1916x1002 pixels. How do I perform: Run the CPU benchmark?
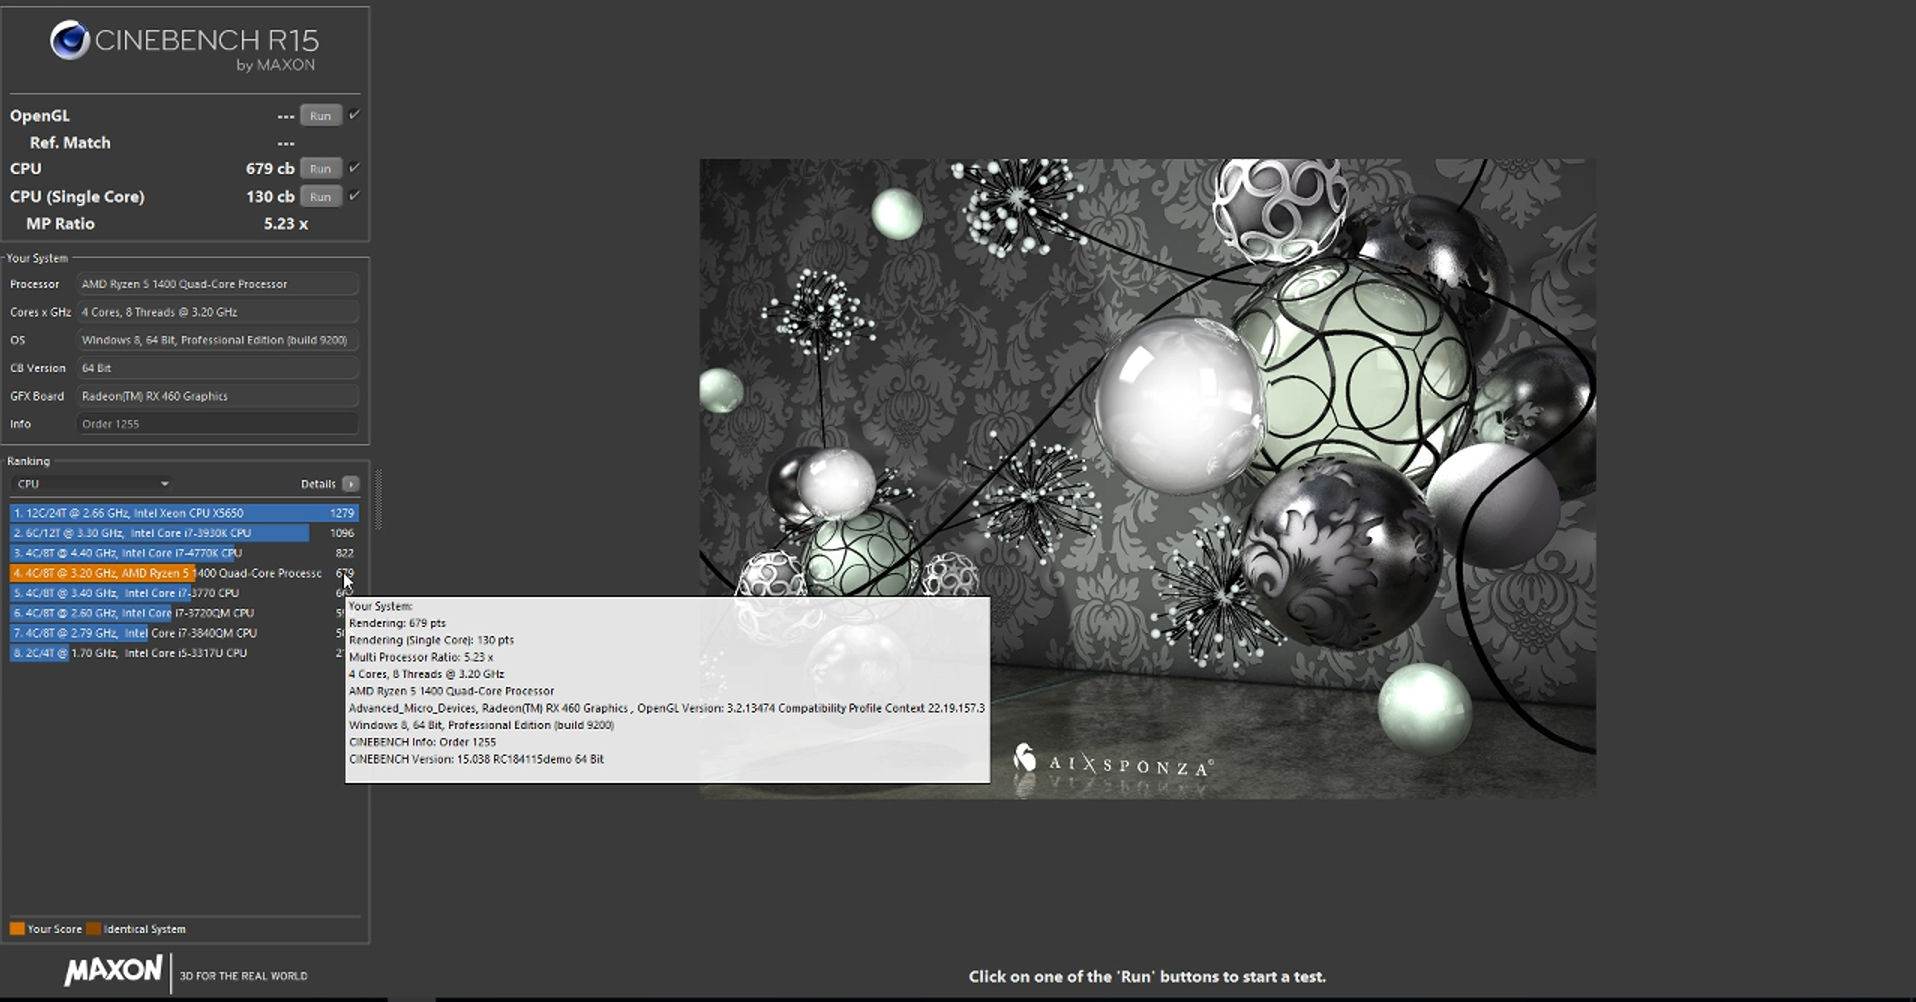pos(320,169)
